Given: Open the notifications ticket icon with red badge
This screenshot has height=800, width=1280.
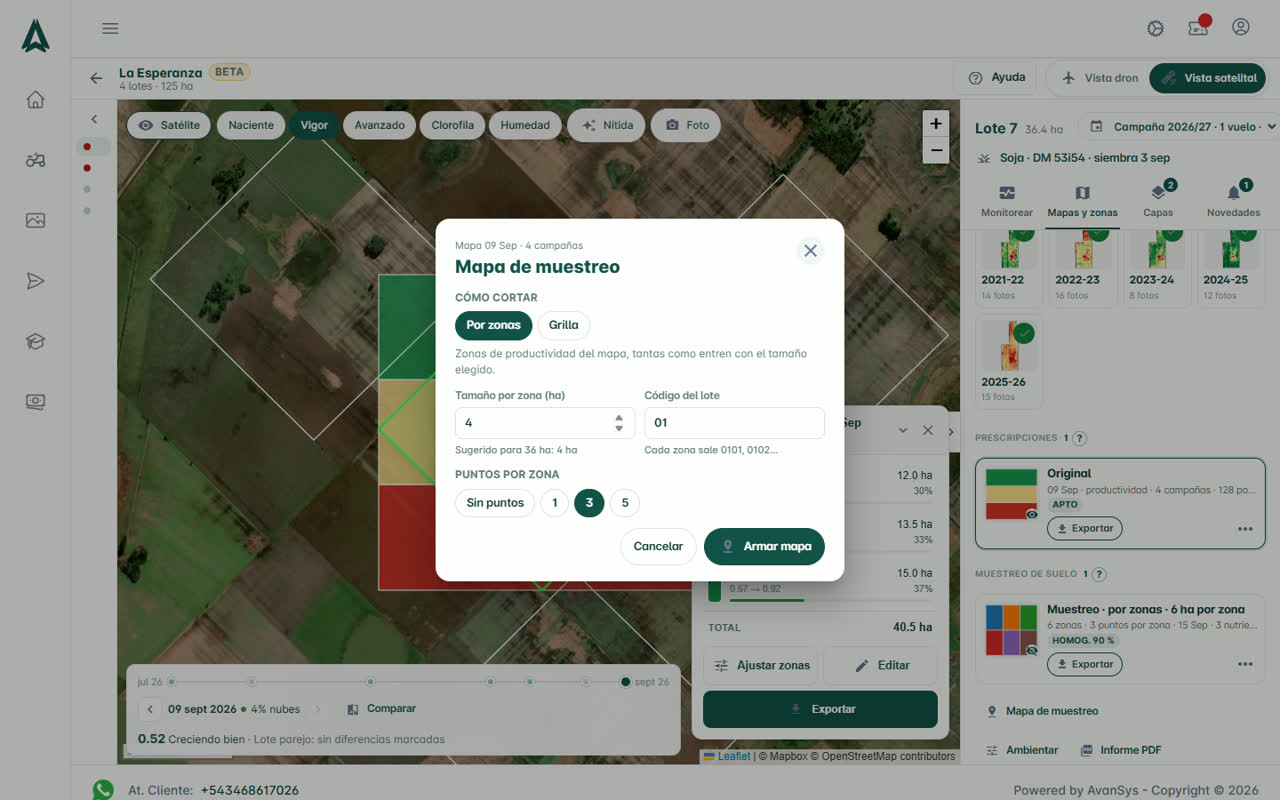Looking at the screenshot, I should 1198,28.
